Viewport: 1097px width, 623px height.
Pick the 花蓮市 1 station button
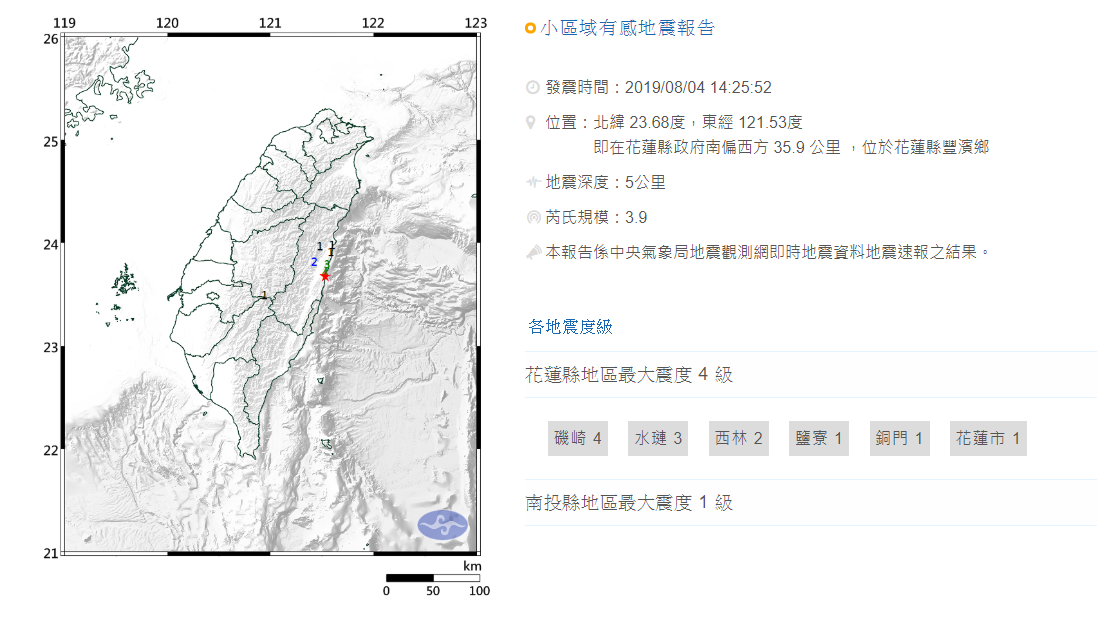click(988, 439)
